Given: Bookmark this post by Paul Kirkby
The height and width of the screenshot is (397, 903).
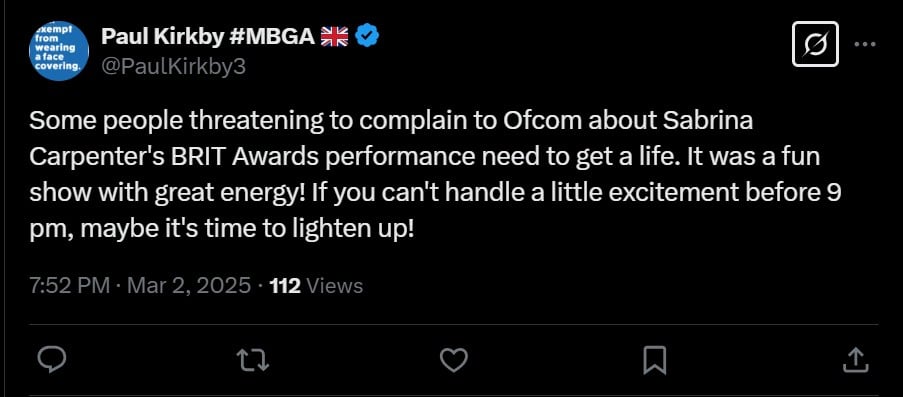Looking at the screenshot, I should [654, 360].
